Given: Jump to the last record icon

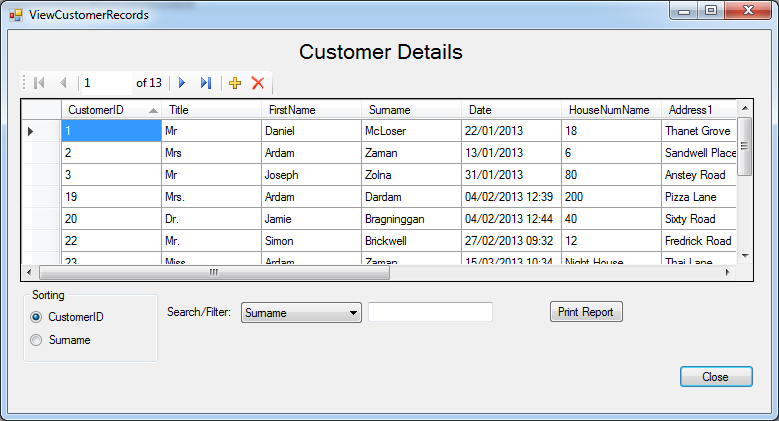Looking at the screenshot, I should click(206, 83).
